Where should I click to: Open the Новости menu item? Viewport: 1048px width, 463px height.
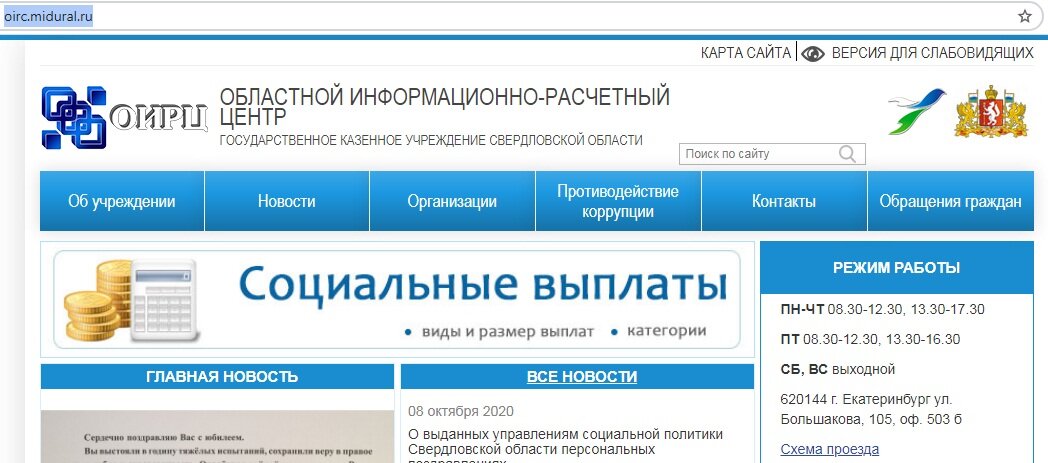click(x=287, y=201)
